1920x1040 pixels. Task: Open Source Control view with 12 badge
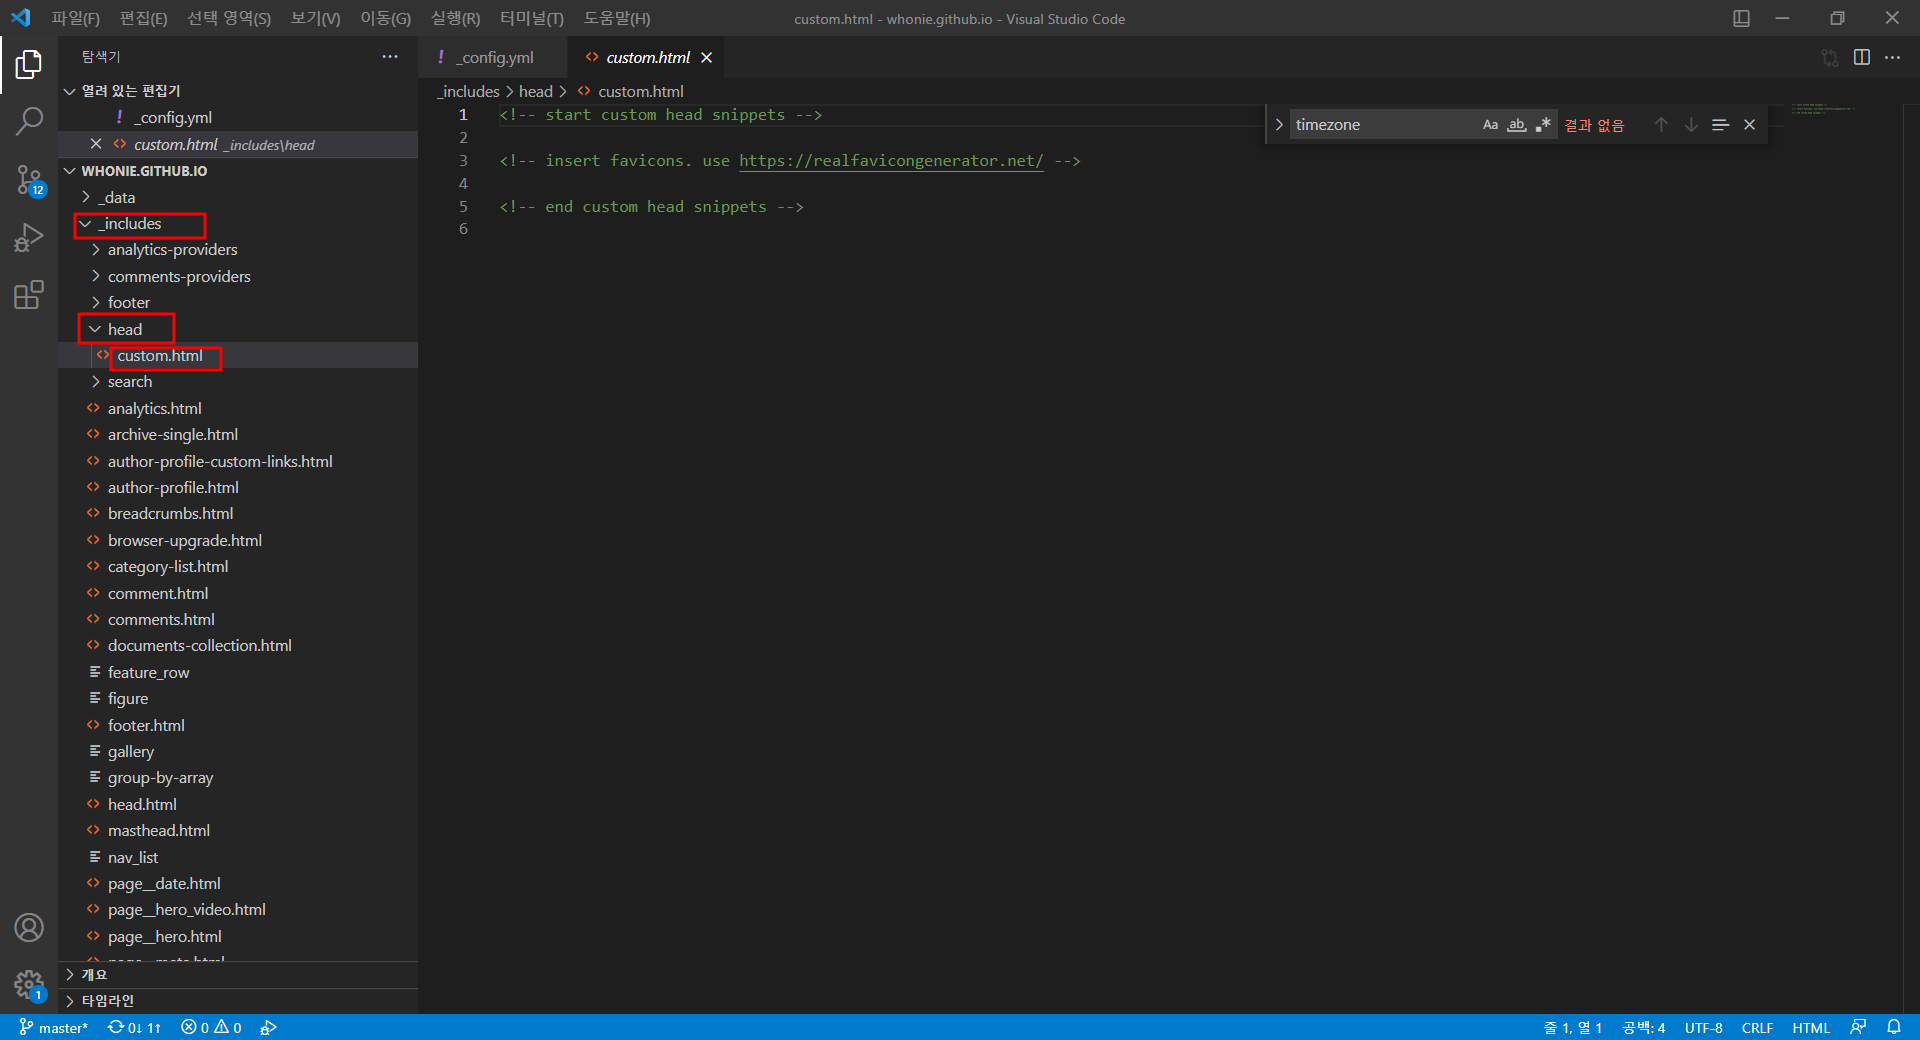click(29, 181)
